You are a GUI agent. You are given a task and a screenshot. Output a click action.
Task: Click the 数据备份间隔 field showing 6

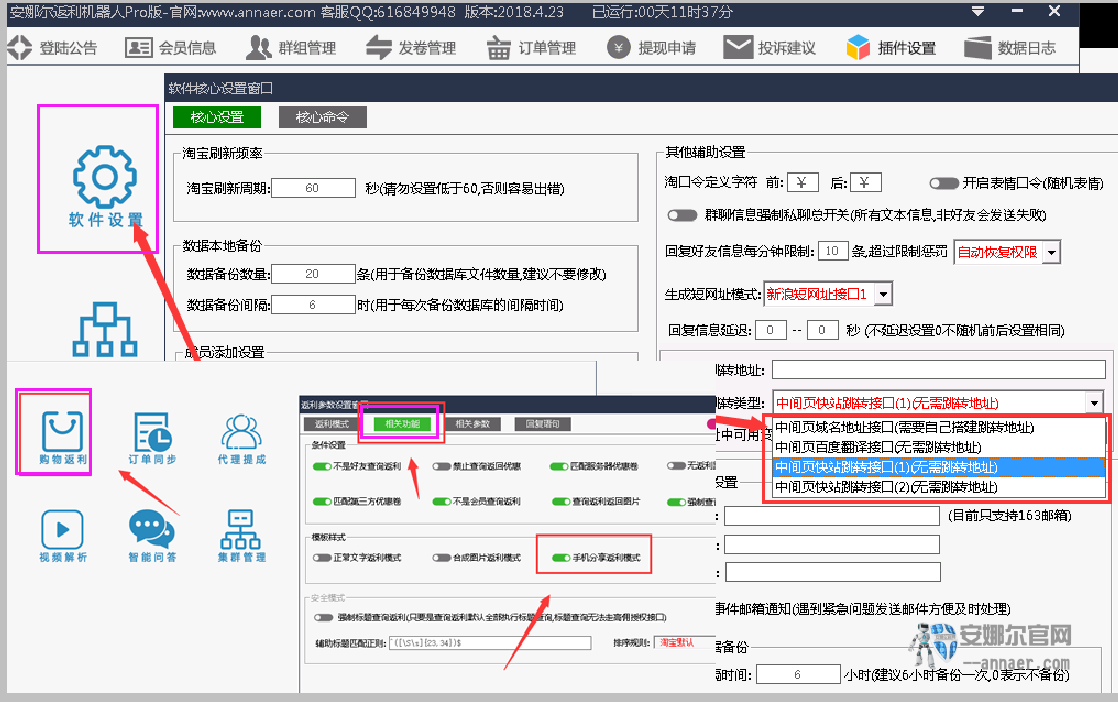coord(313,305)
